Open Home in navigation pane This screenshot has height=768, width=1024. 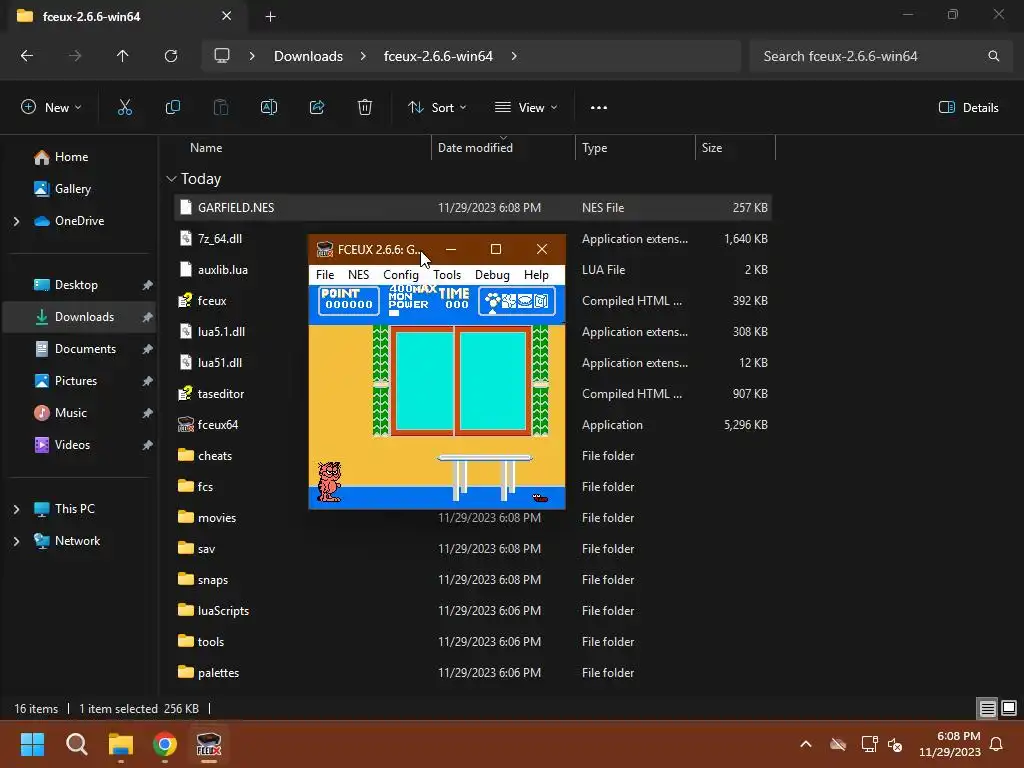(72, 157)
